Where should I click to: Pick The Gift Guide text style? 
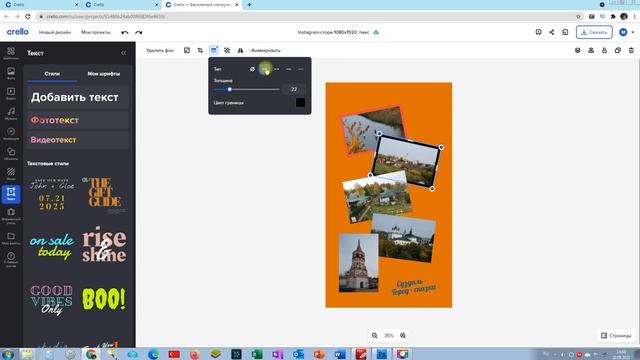pos(104,195)
